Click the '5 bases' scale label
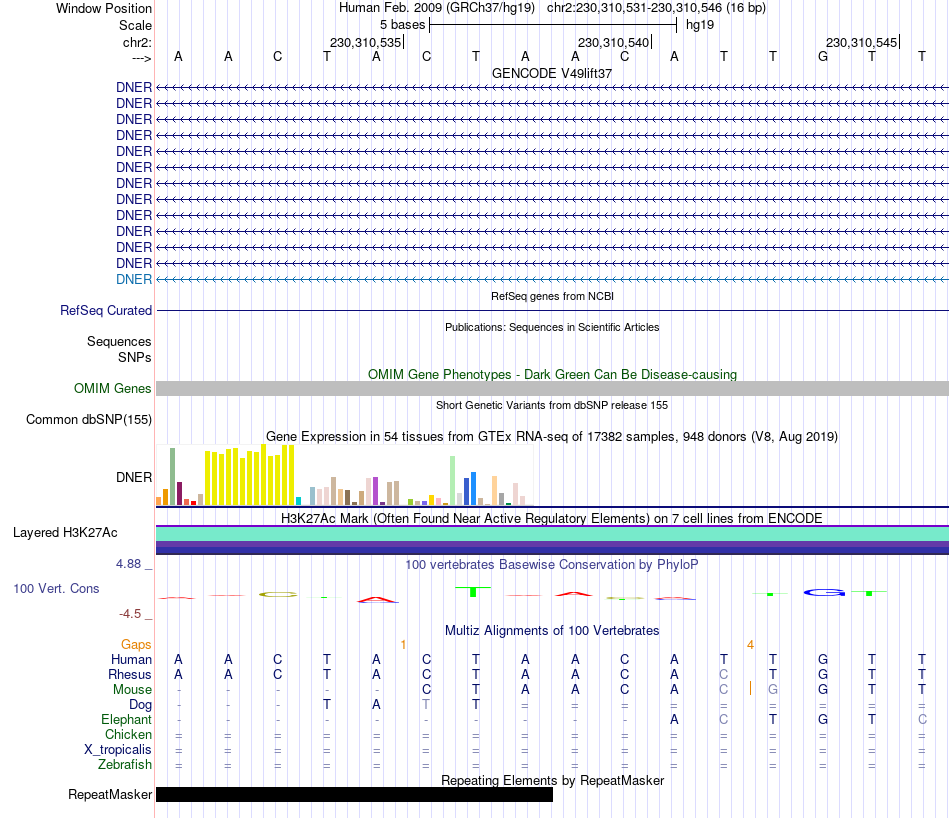The image size is (950, 818). click(x=402, y=25)
